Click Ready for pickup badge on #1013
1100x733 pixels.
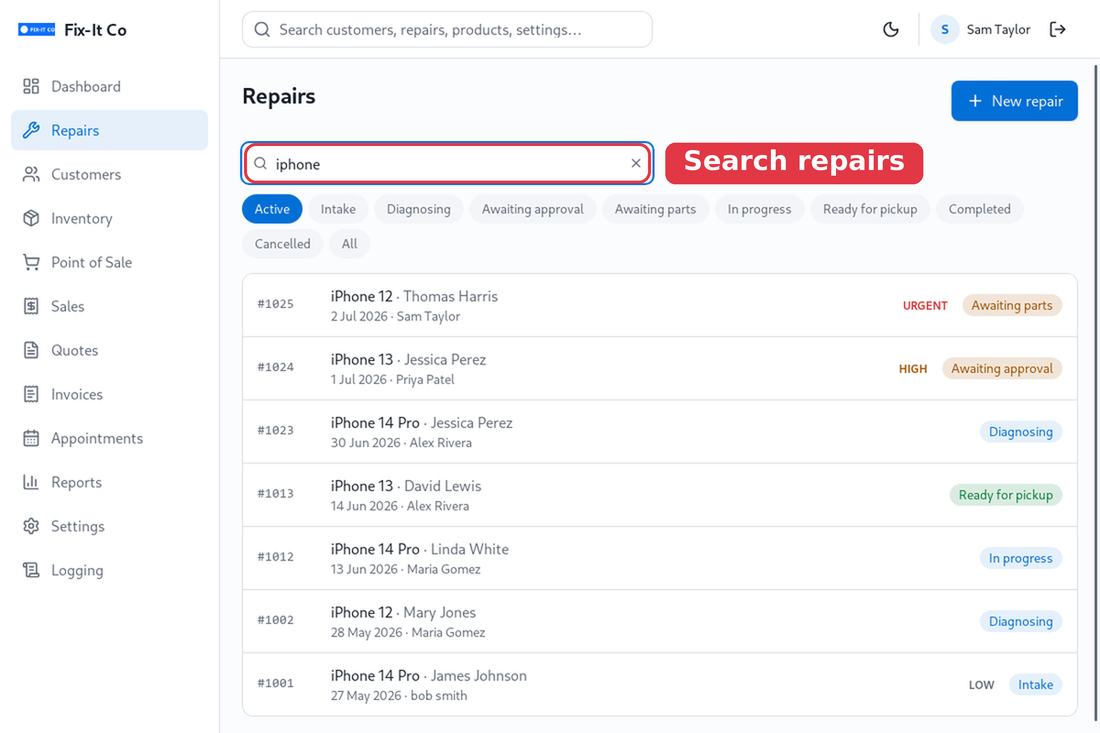[1005, 495]
